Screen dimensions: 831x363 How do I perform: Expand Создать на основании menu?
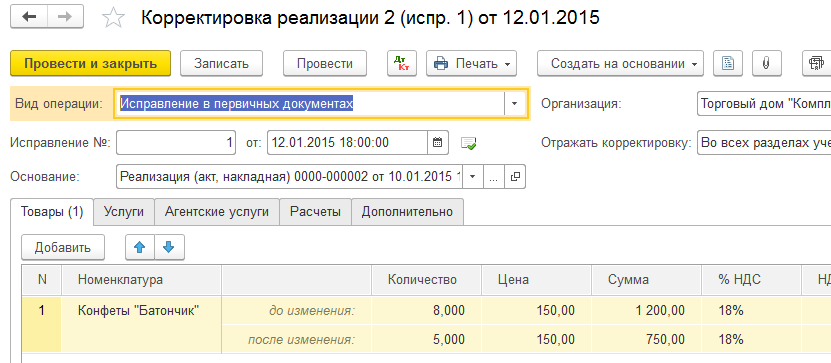click(621, 64)
